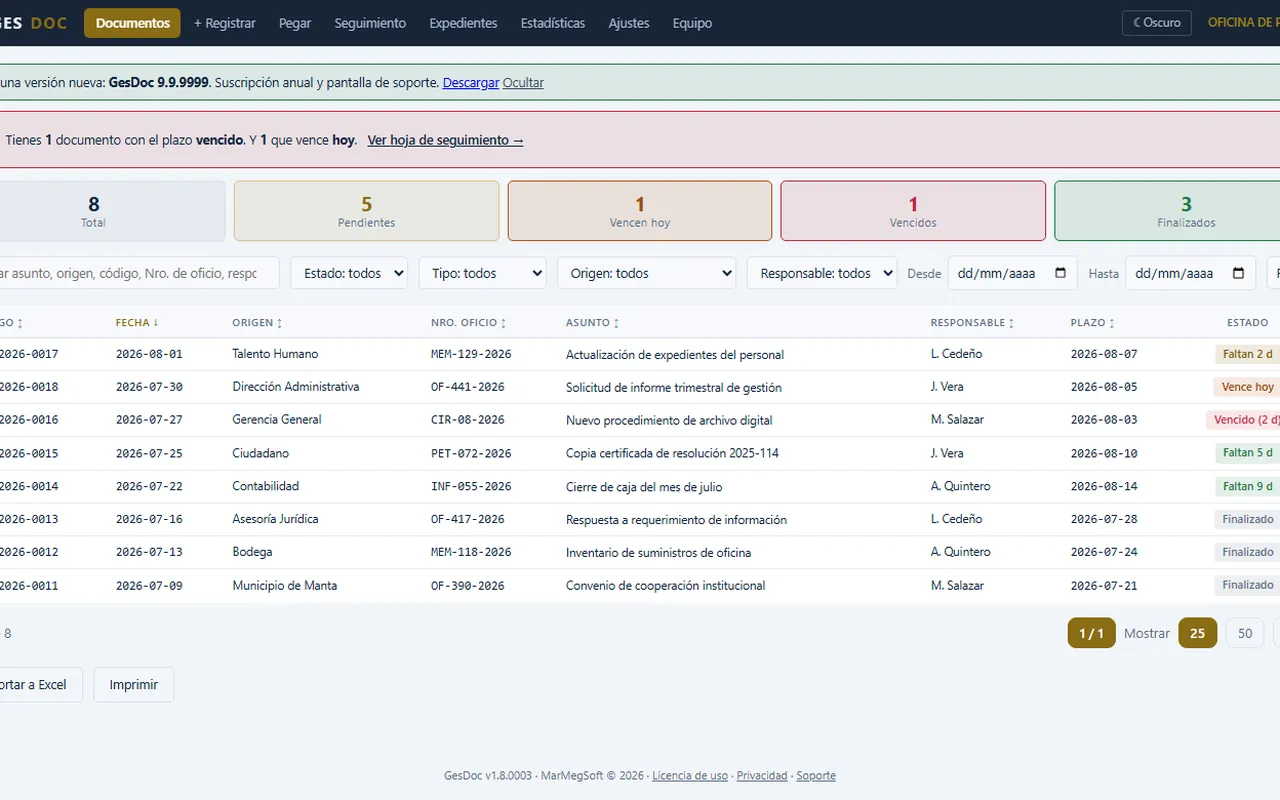Sort by the NRO. OFICIO column header
The image size is (1280, 800).
[x=469, y=323]
